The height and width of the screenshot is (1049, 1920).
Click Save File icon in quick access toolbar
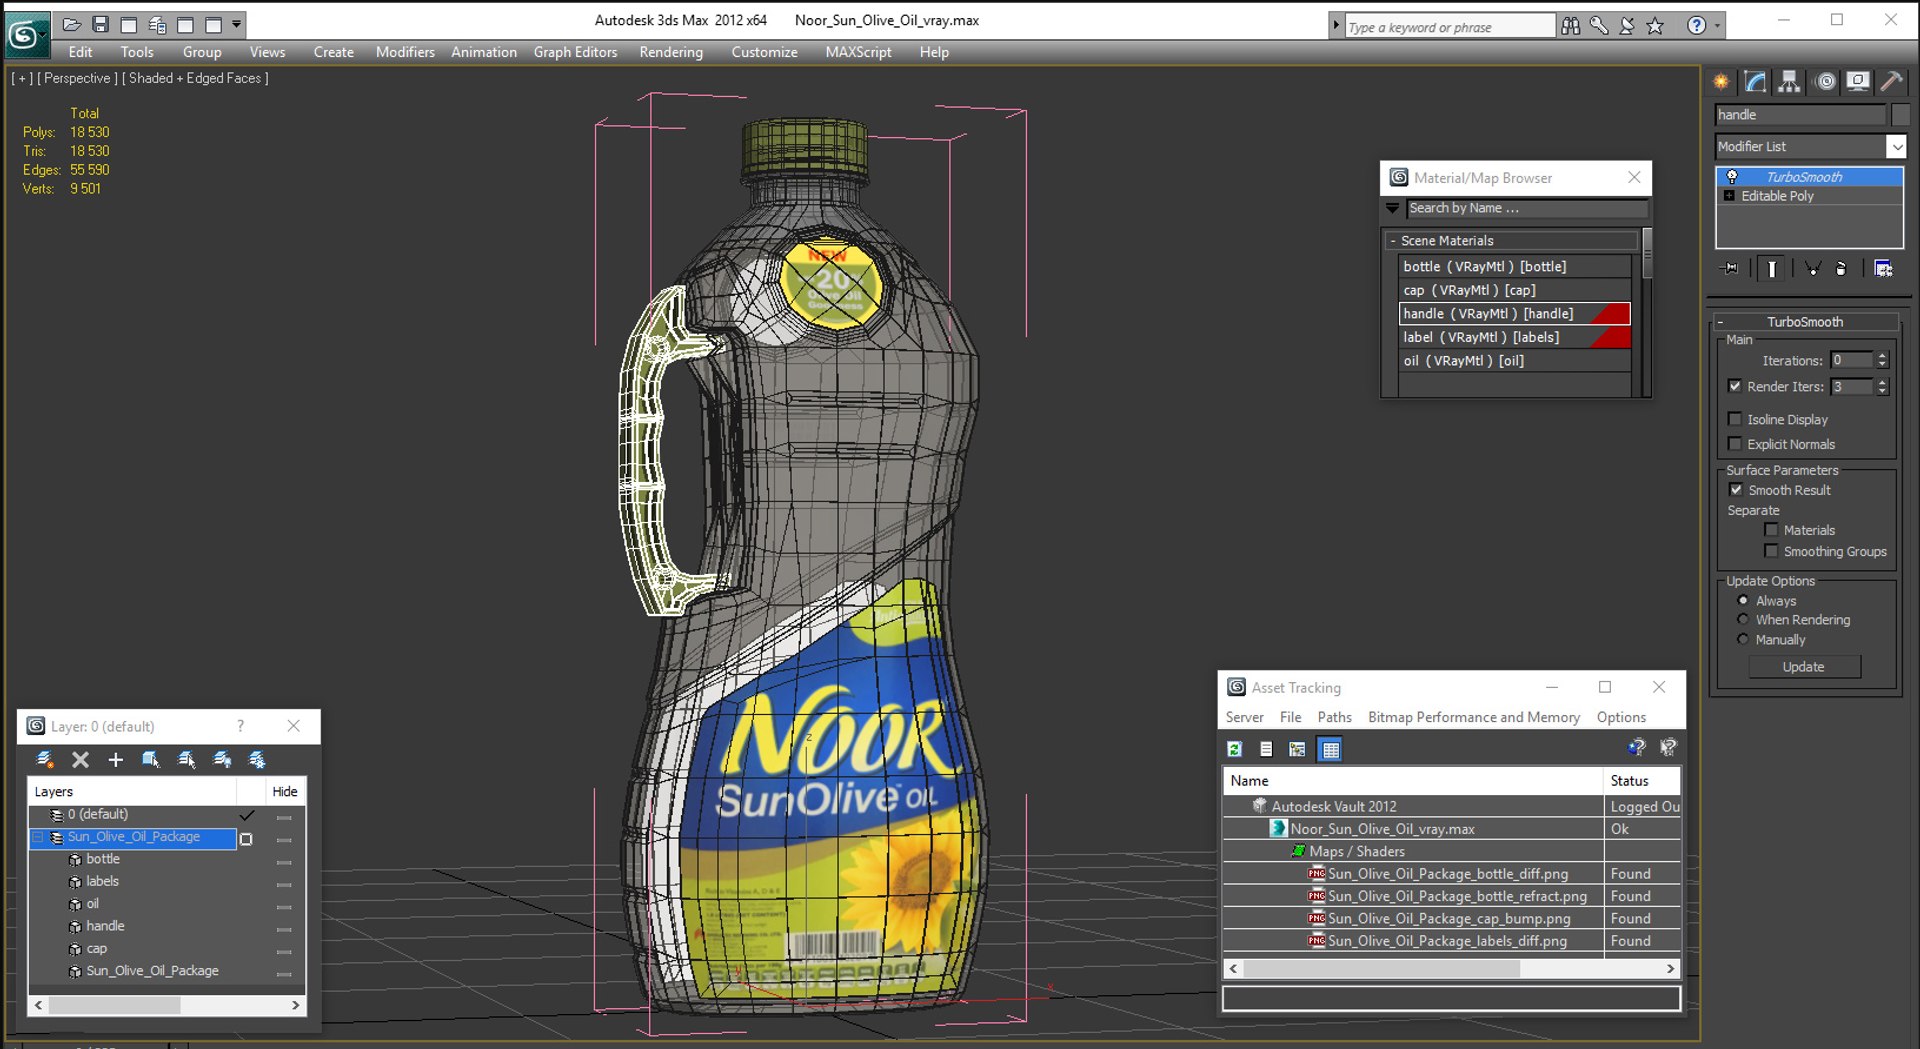(100, 24)
